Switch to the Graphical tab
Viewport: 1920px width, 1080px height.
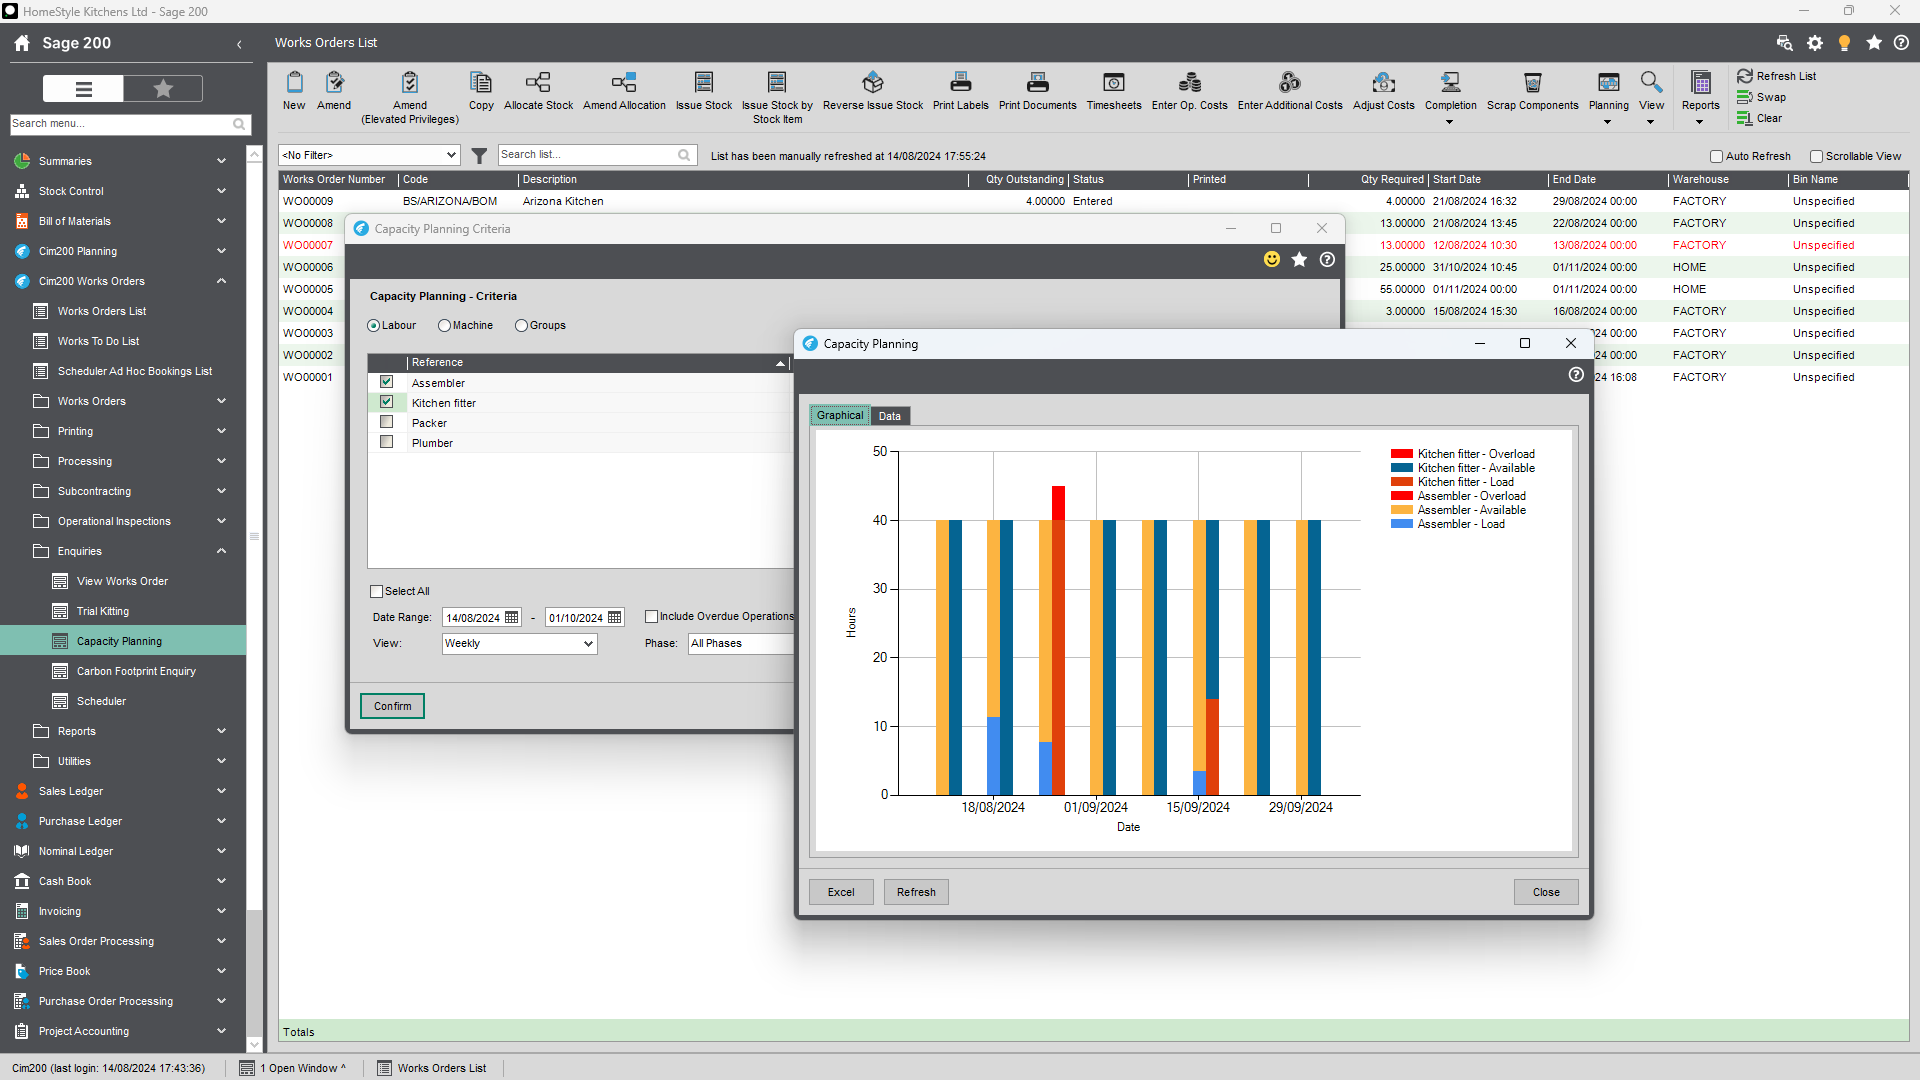coord(839,416)
